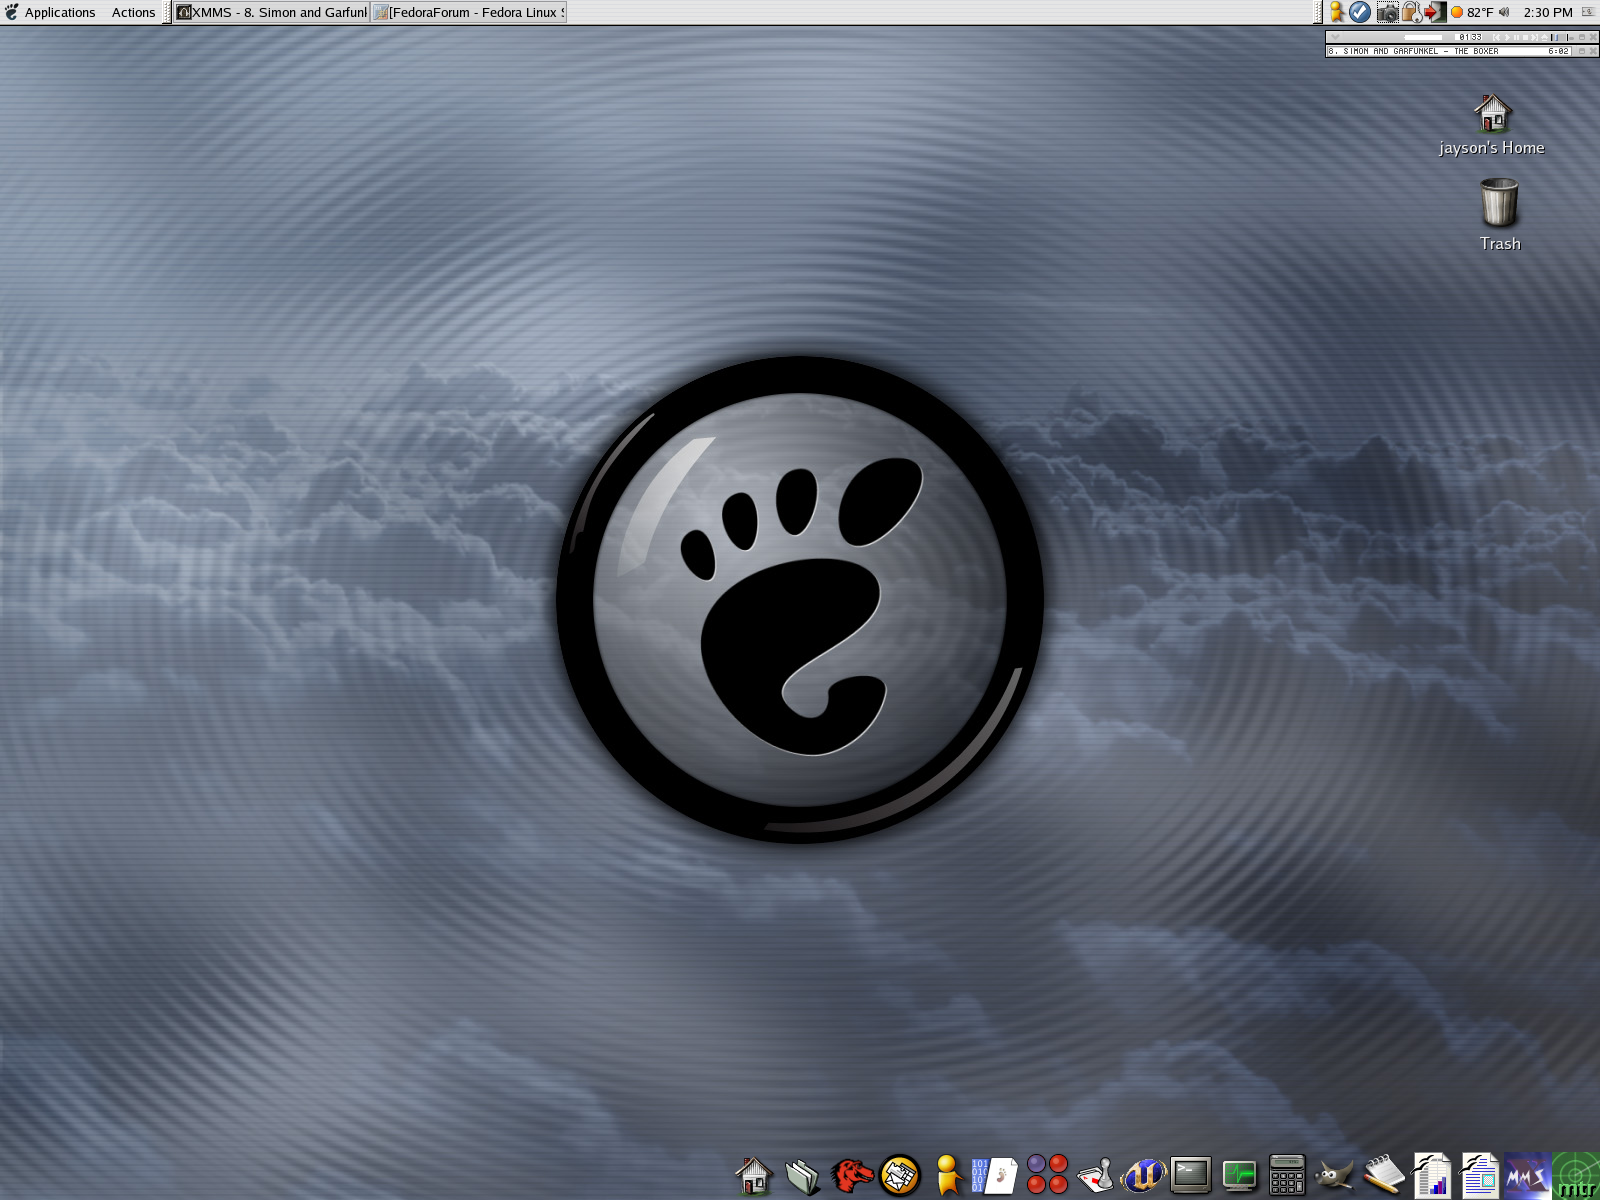Launch the Unreal Tournament icon
This screenshot has width=1600, height=1200.
pos(1143,1175)
